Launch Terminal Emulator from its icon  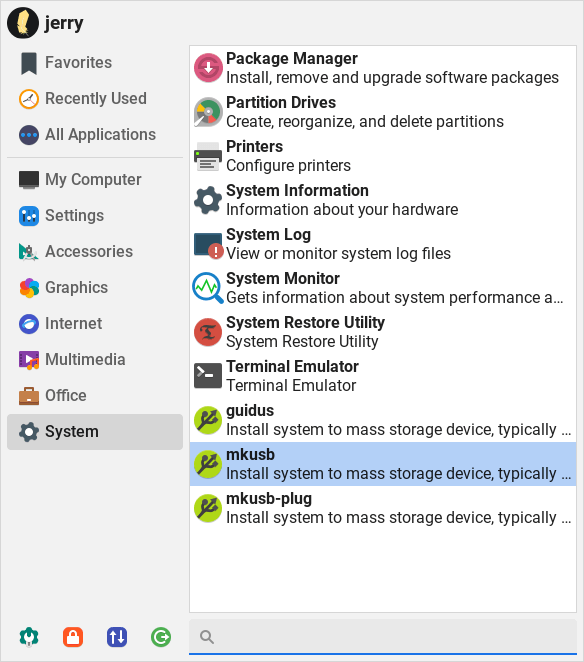[x=208, y=376]
